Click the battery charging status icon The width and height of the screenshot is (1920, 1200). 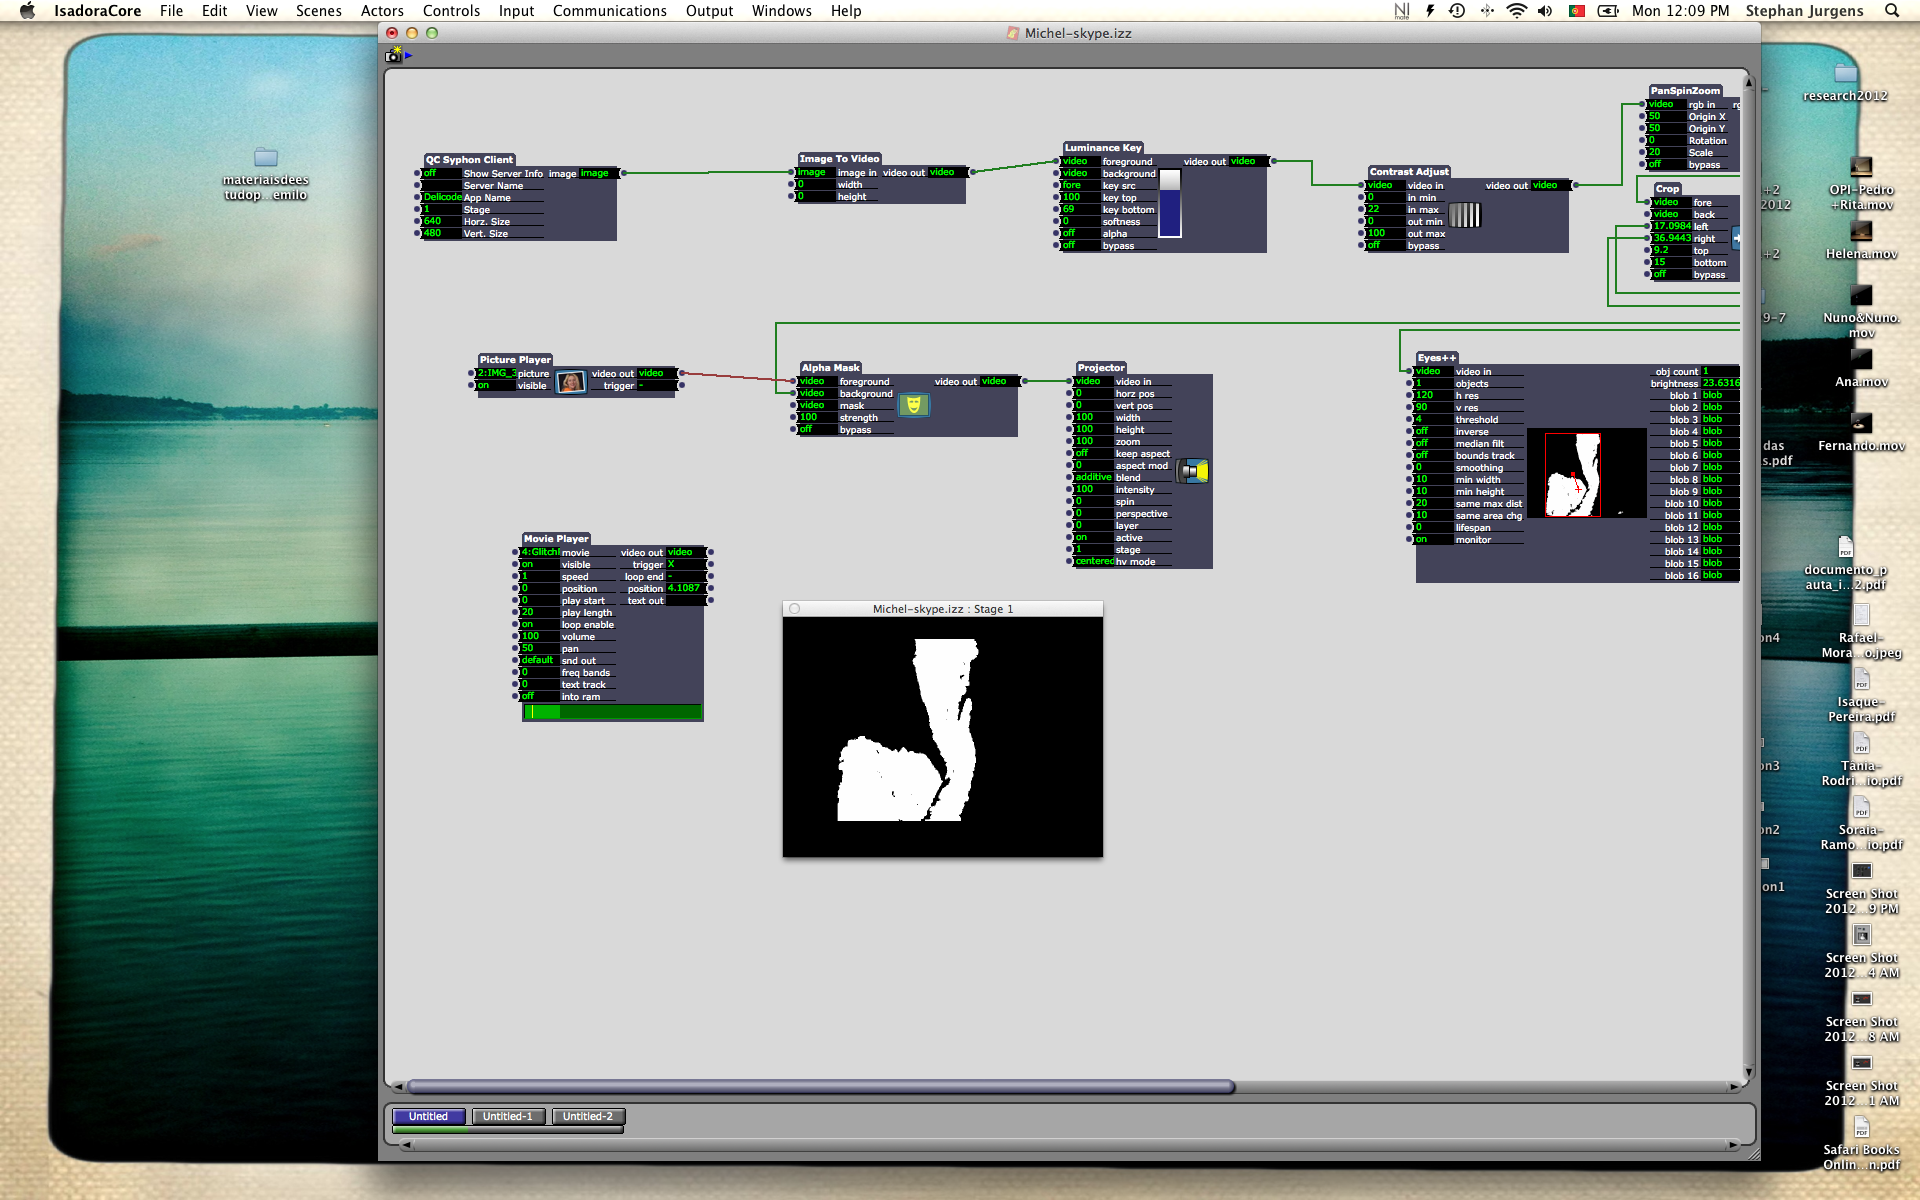[1608, 11]
